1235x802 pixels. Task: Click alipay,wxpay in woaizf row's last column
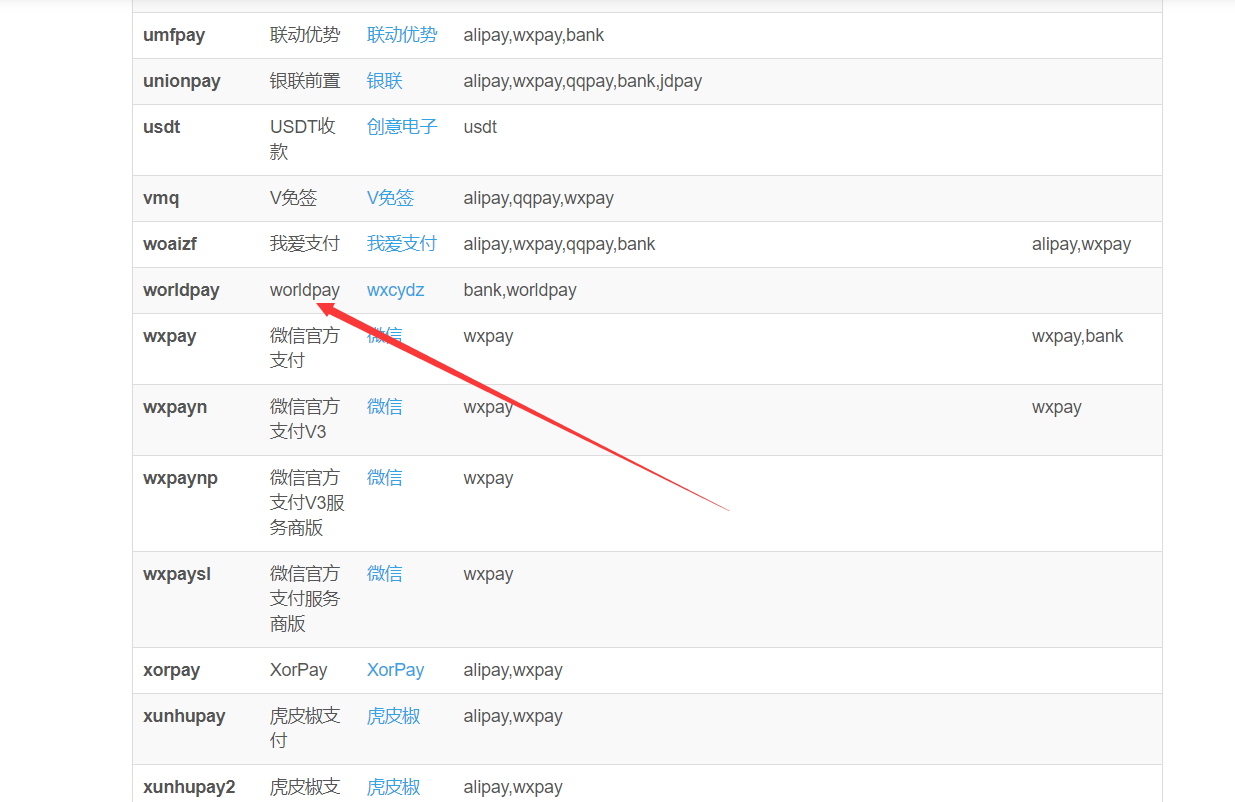[x=1081, y=244]
